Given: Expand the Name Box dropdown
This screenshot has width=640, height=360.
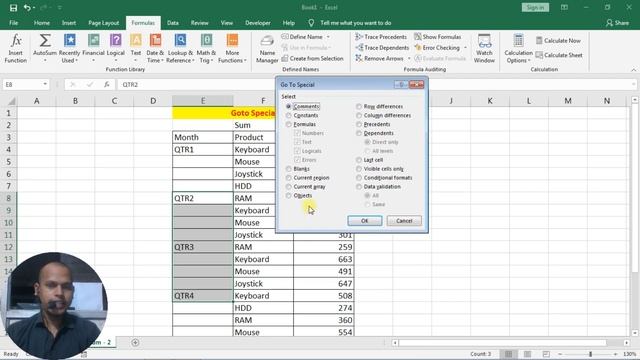Looking at the screenshot, I should (45, 84).
